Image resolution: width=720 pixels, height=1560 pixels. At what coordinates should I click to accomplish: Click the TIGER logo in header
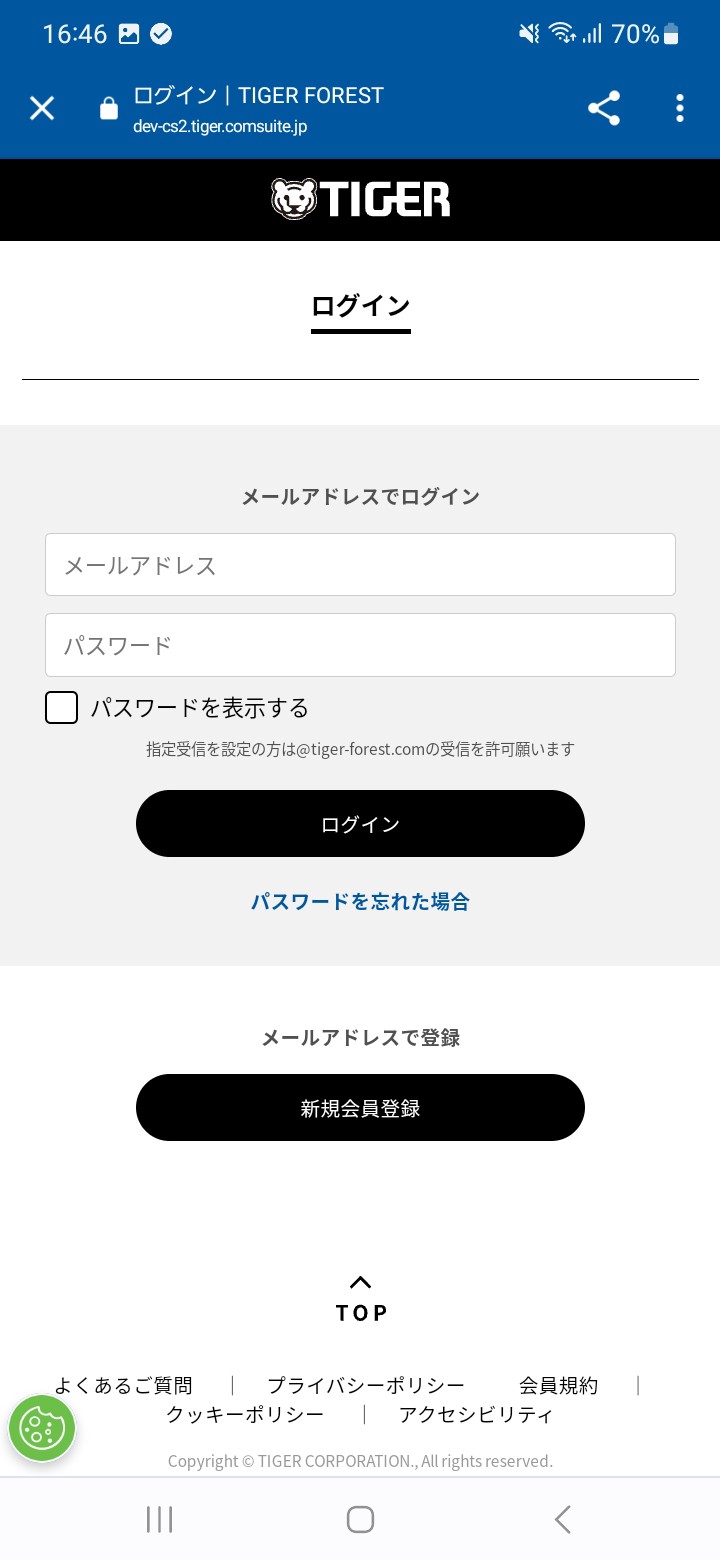(x=360, y=199)
